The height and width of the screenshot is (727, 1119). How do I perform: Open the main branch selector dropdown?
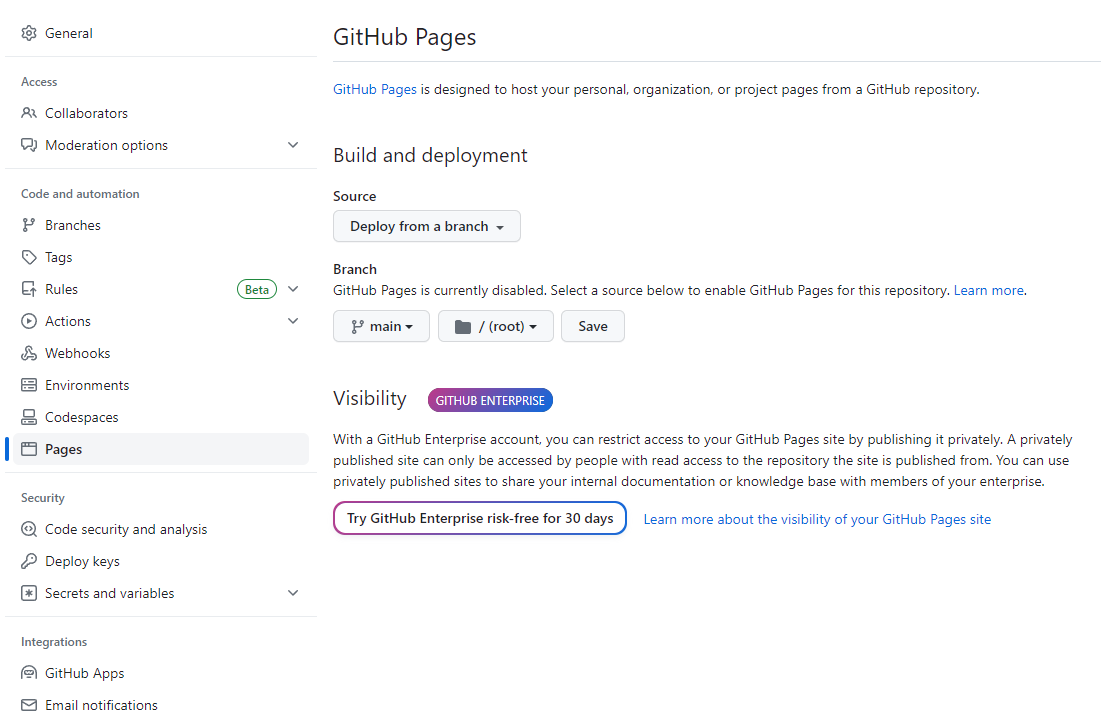click(381, 326)
